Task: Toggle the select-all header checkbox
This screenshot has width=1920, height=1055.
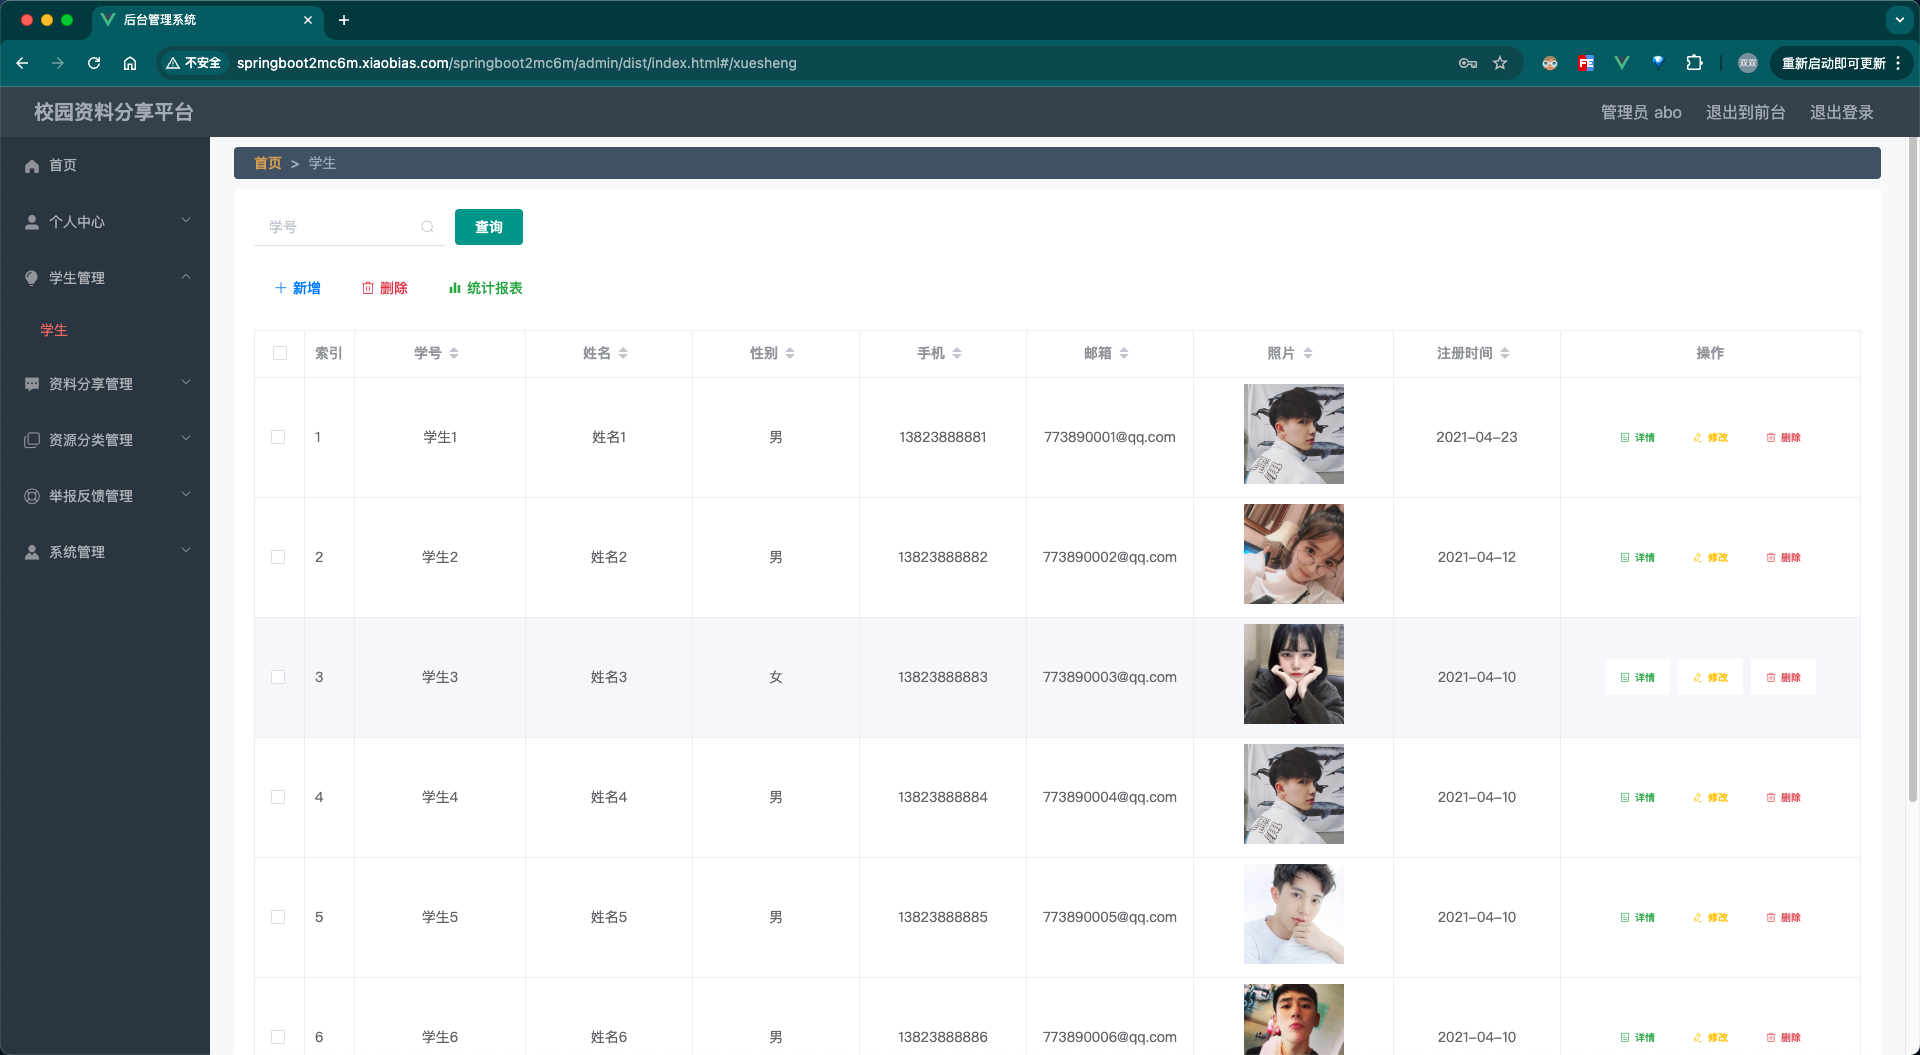Action: 280,353
